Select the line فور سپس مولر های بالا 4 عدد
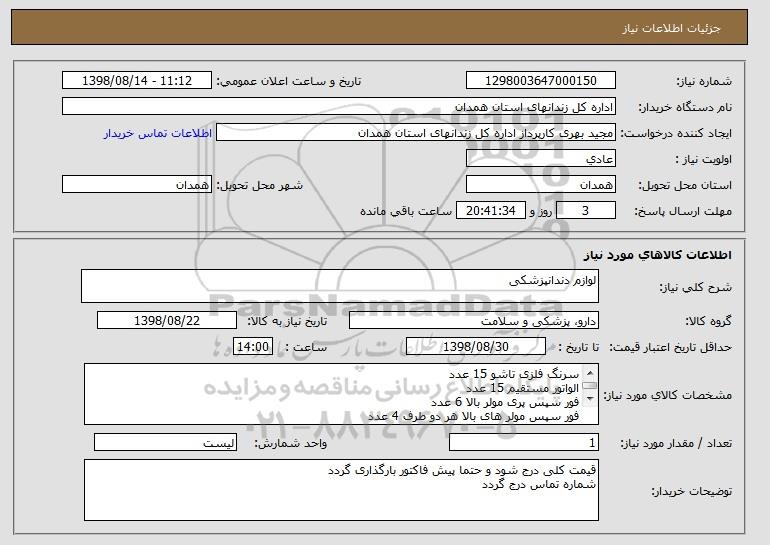 pos(474,416)
